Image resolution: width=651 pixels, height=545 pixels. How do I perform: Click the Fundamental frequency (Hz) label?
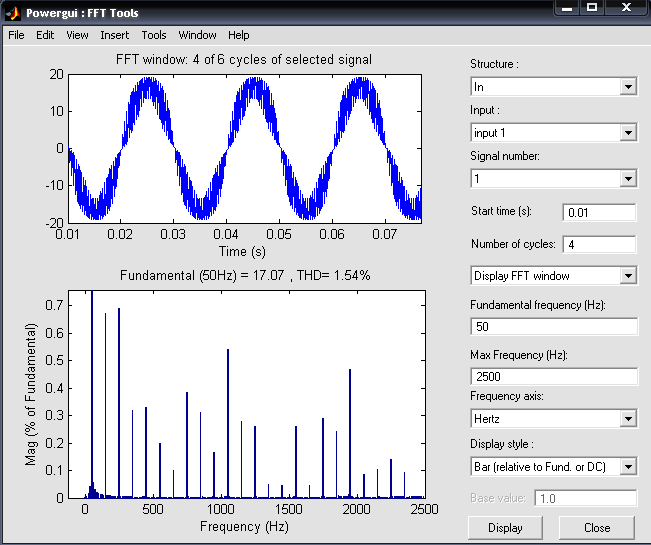[538, 305]
